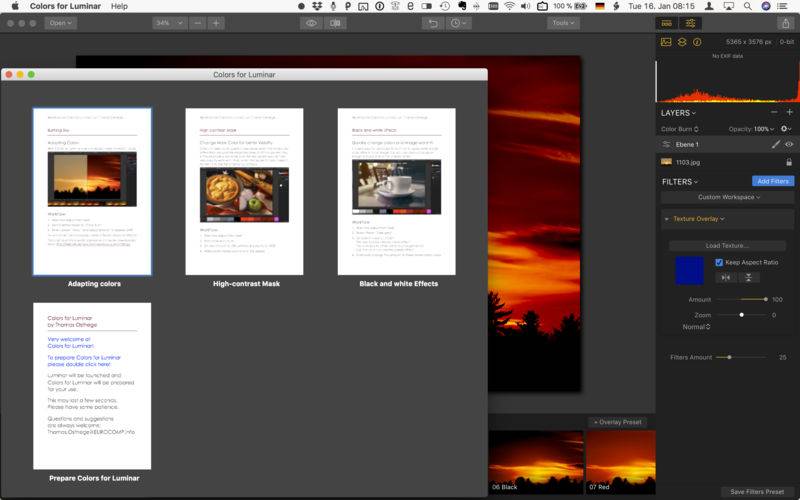Click the Load Texture button
This screenshot has width=800, height=500.
[727, 245]
